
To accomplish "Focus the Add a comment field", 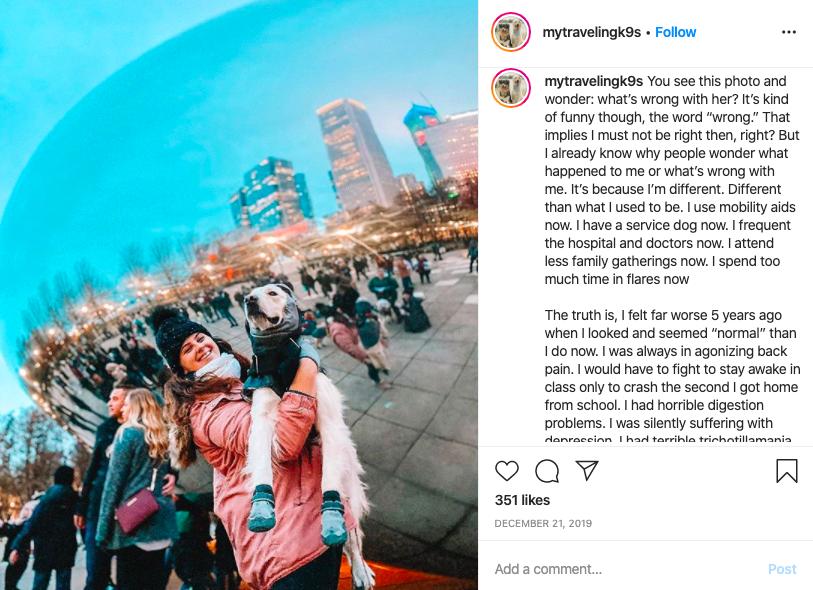I will pyautogui.click(x=625, y=569).
